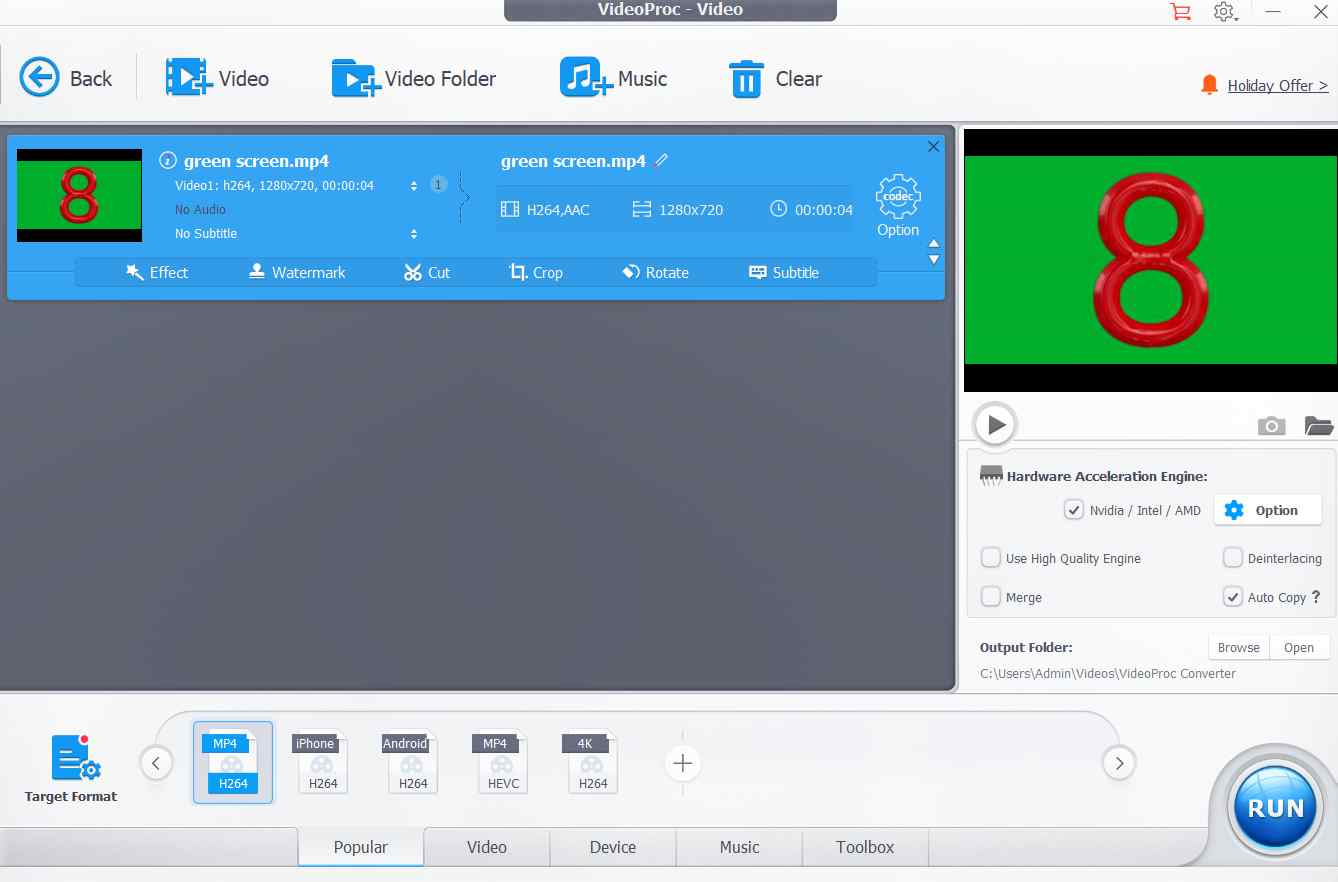Switch to the Music tab
Image resolution: width=1338 pixels, height=882 pixels.
pos(739,847)
